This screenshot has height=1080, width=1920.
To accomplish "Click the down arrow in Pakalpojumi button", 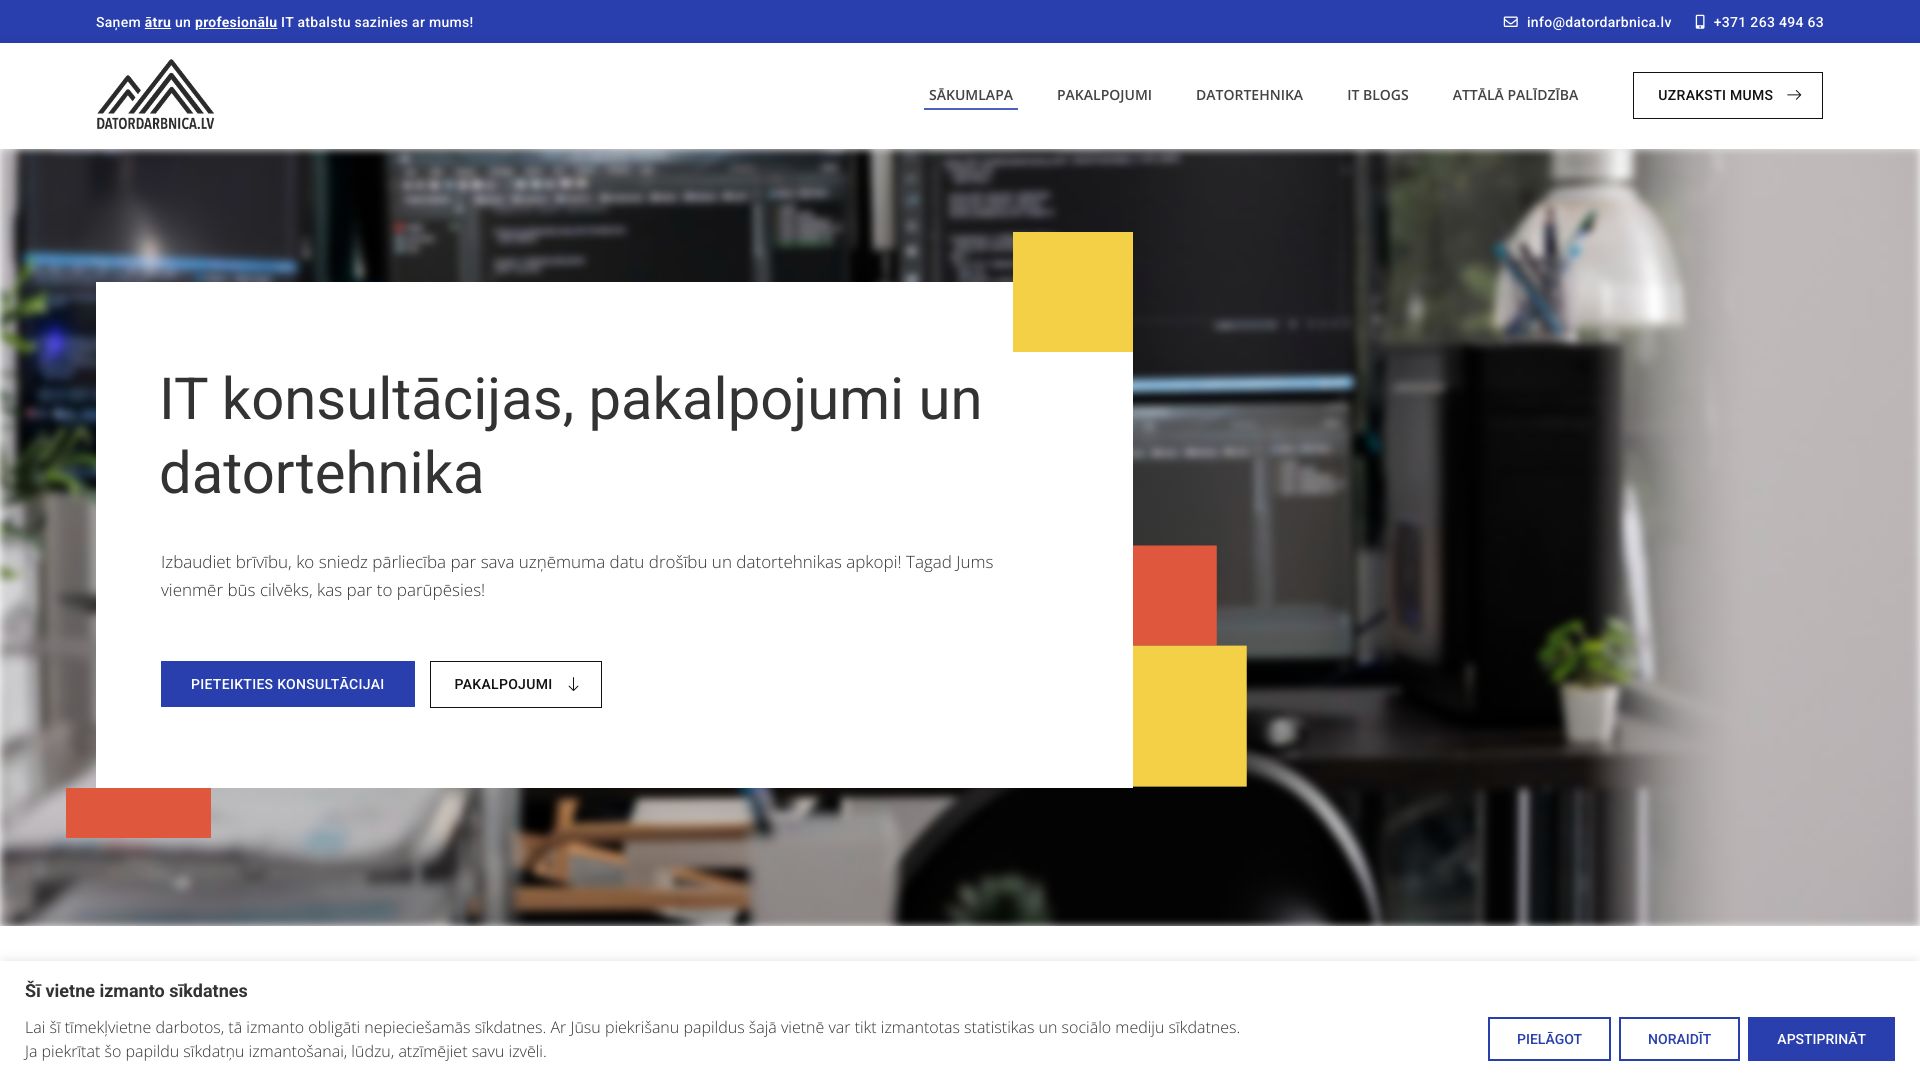I will pyautogui.click(x=573, y=685).
